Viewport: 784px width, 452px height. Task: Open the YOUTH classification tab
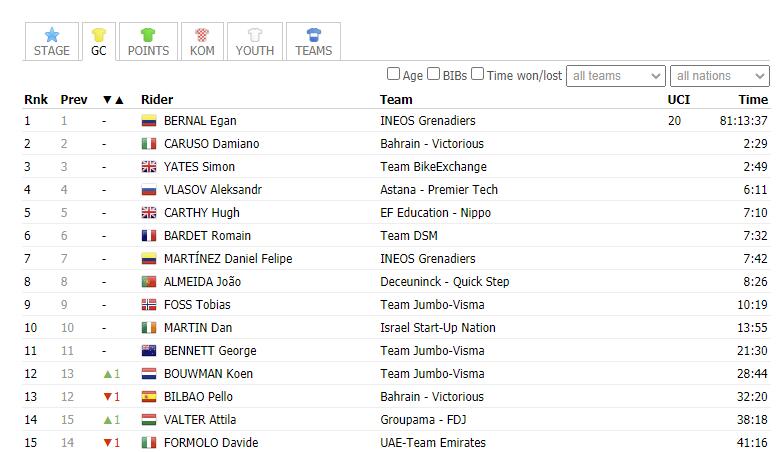pos(255,42)
